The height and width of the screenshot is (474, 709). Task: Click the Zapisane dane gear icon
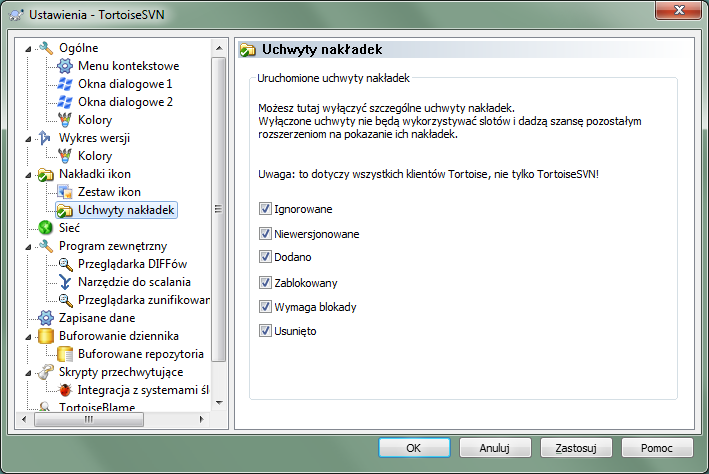click(x=46, y=318)
